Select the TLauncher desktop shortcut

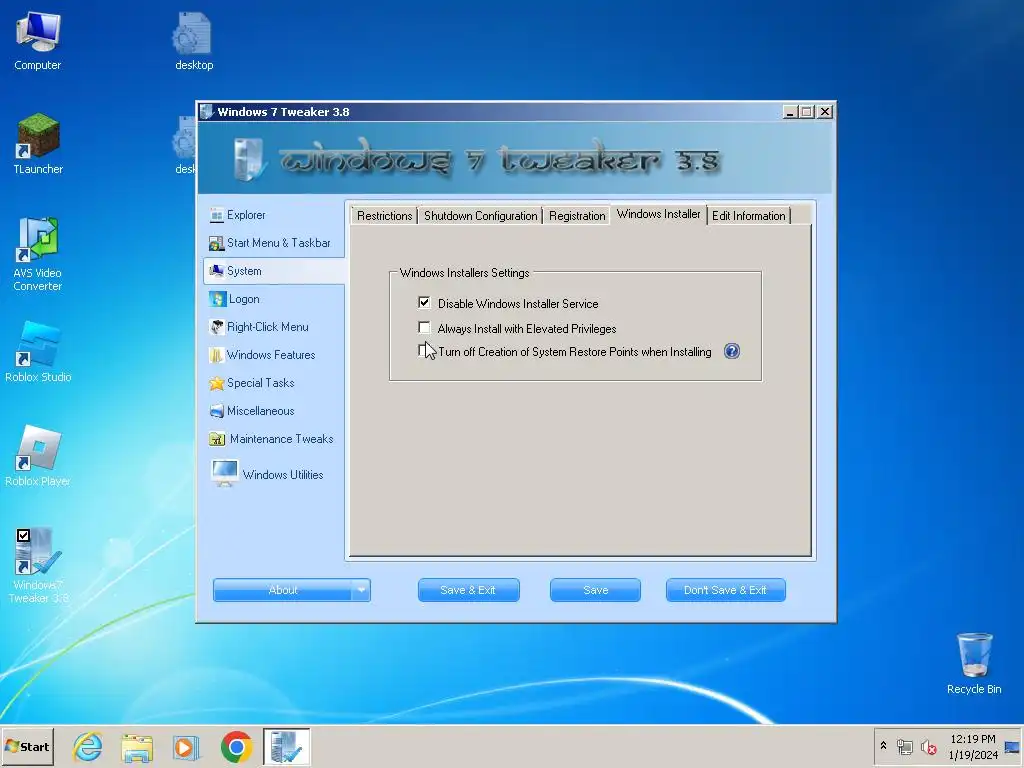click(x=38, y=144)
